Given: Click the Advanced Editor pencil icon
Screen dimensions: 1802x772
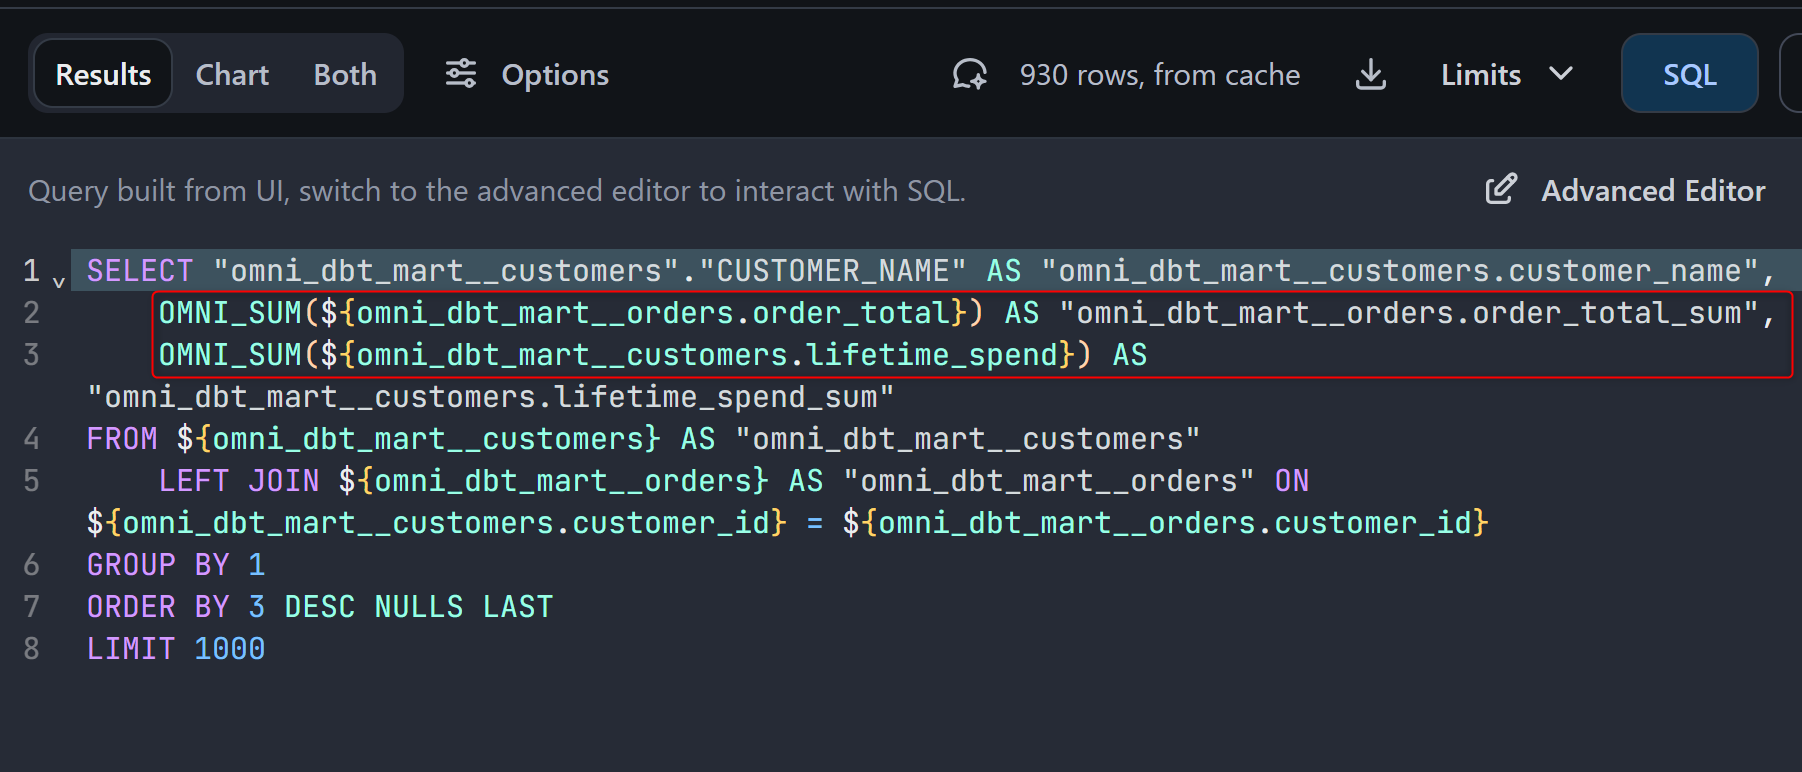Looking at the screenshot, I should (x=1501, y=190).
